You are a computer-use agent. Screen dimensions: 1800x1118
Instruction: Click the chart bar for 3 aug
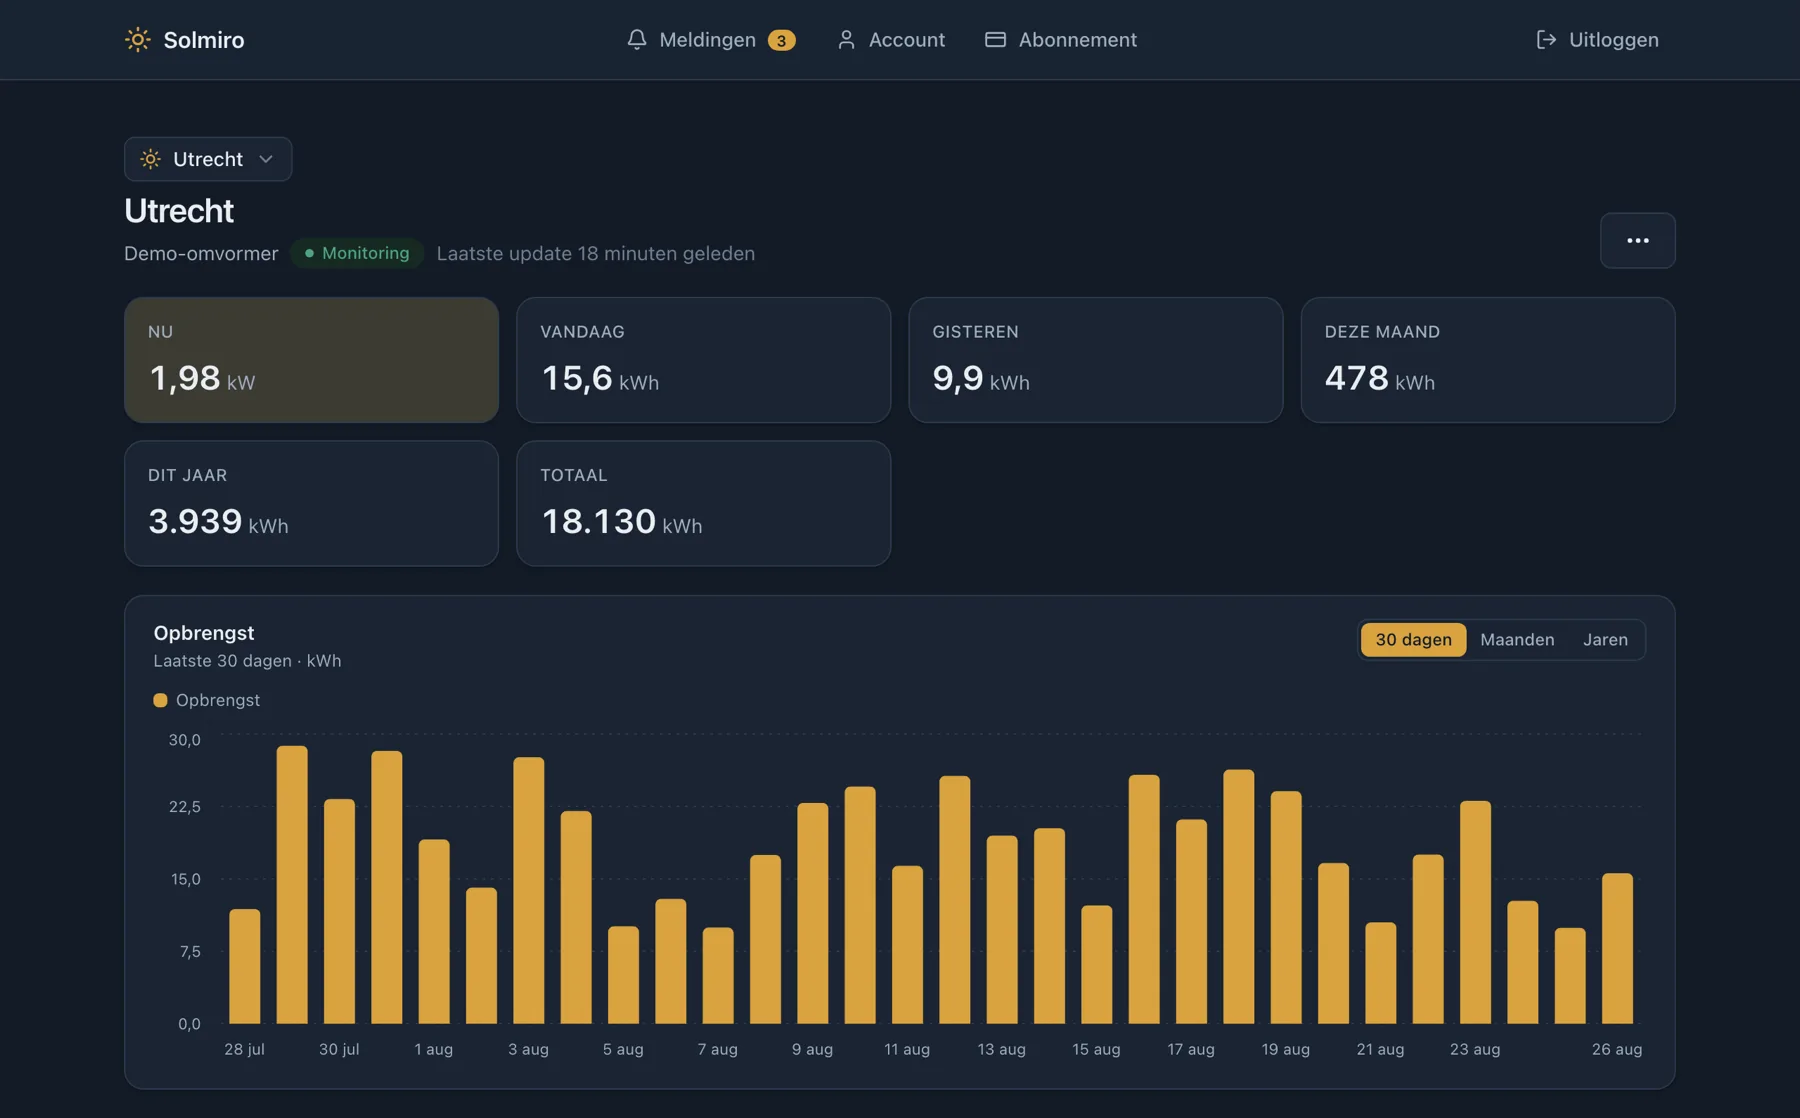[528, 890]
